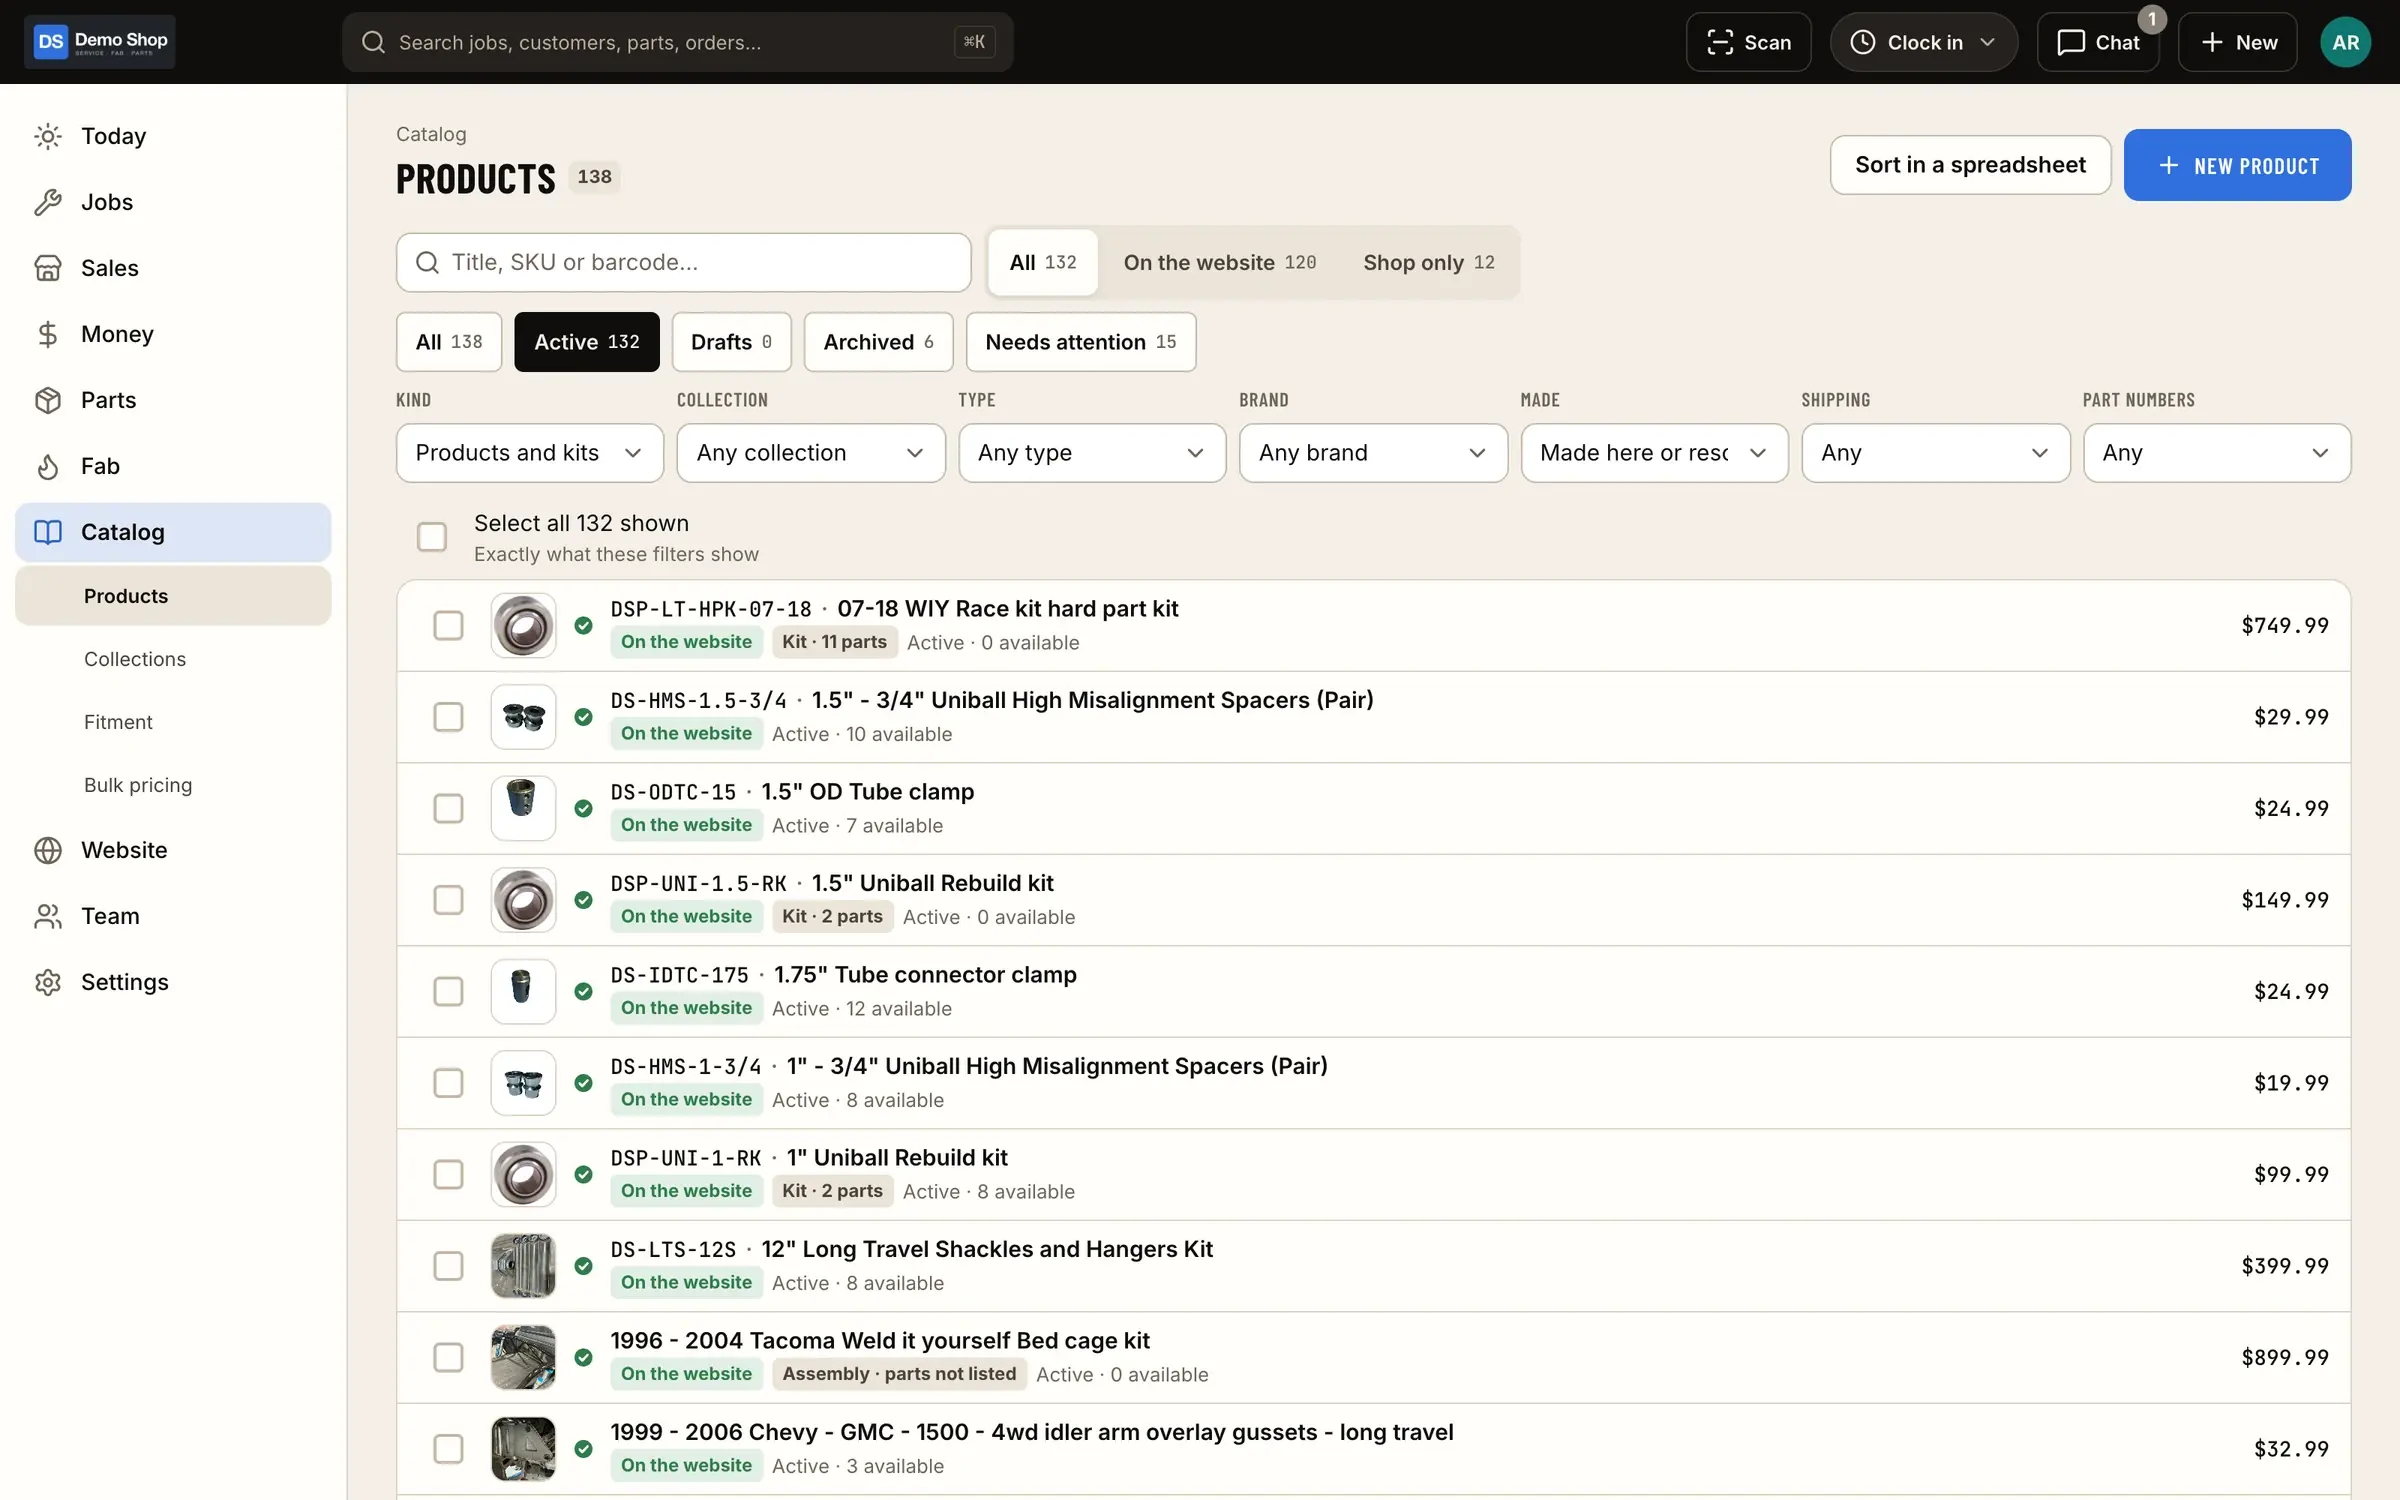Click the Jobs wrench icon
2400x1500 pixels.
pos(48,202)
